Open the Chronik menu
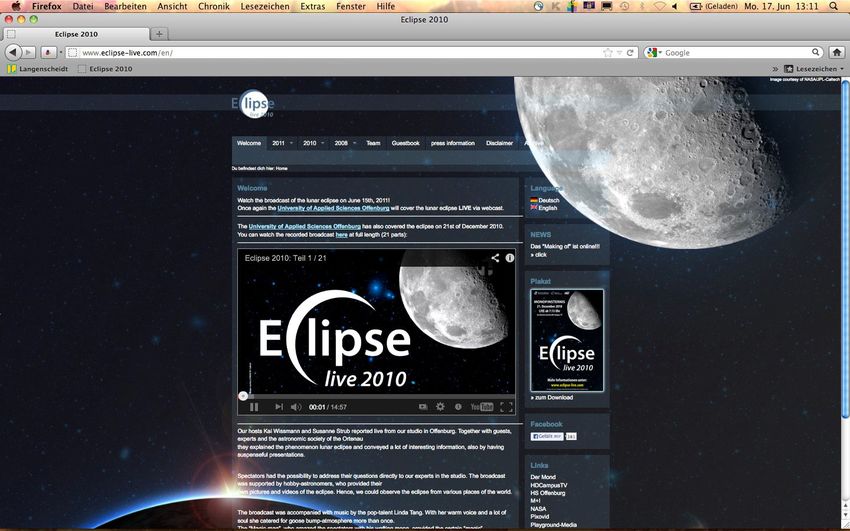Image resolution: width=850 pixels, height=531 pixels. (x=214, y=7)
